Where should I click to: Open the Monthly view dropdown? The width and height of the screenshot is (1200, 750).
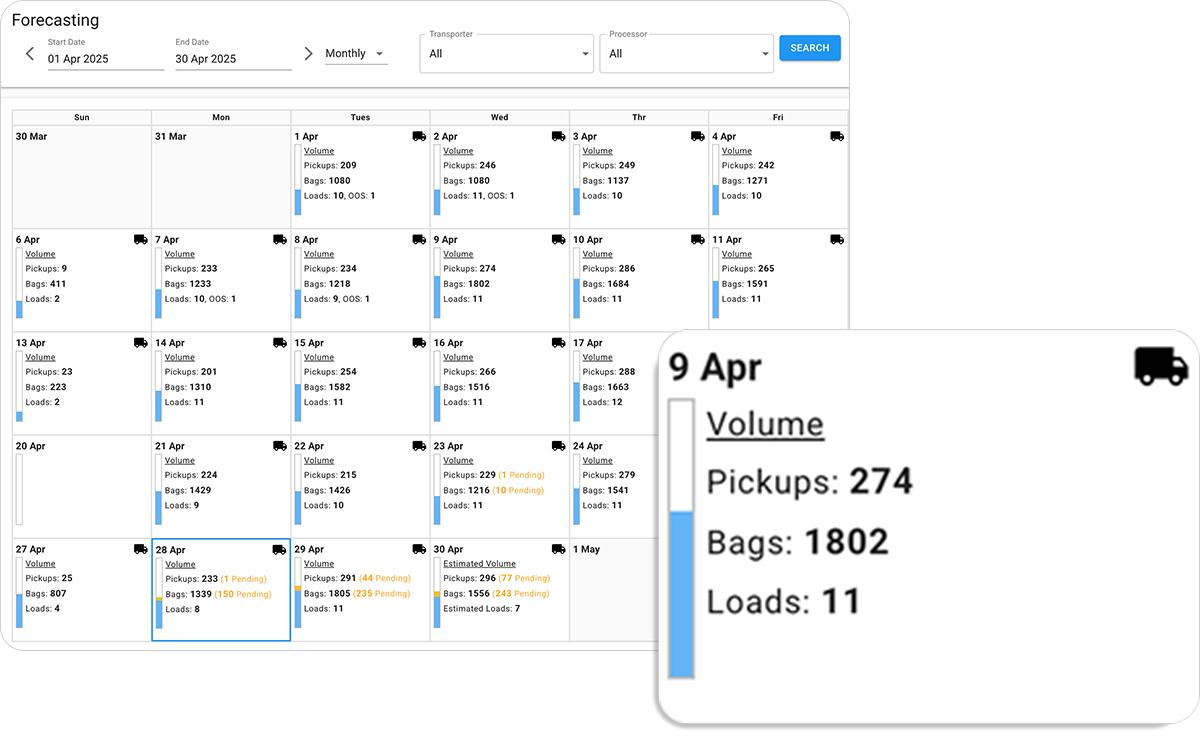tap(355, 54)
